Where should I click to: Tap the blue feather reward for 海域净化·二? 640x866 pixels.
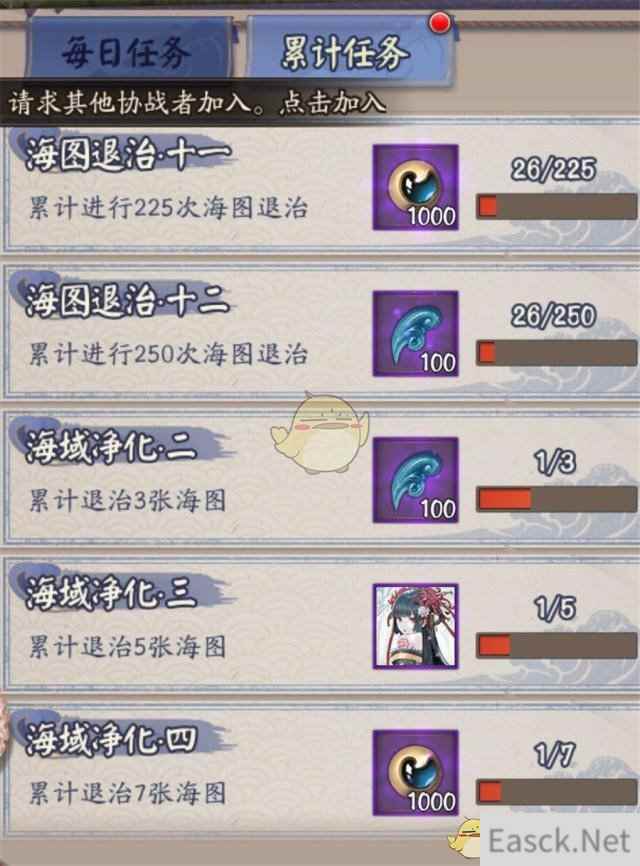[416, 480]
